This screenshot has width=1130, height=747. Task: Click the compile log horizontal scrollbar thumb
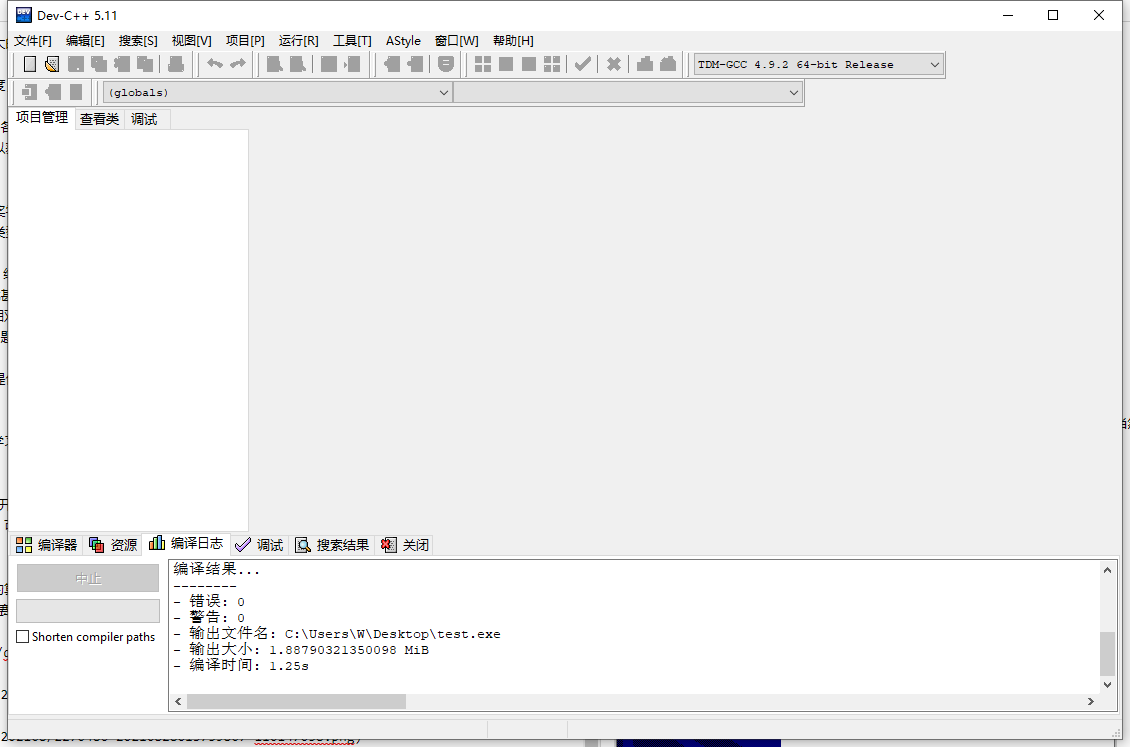point(296,702)
